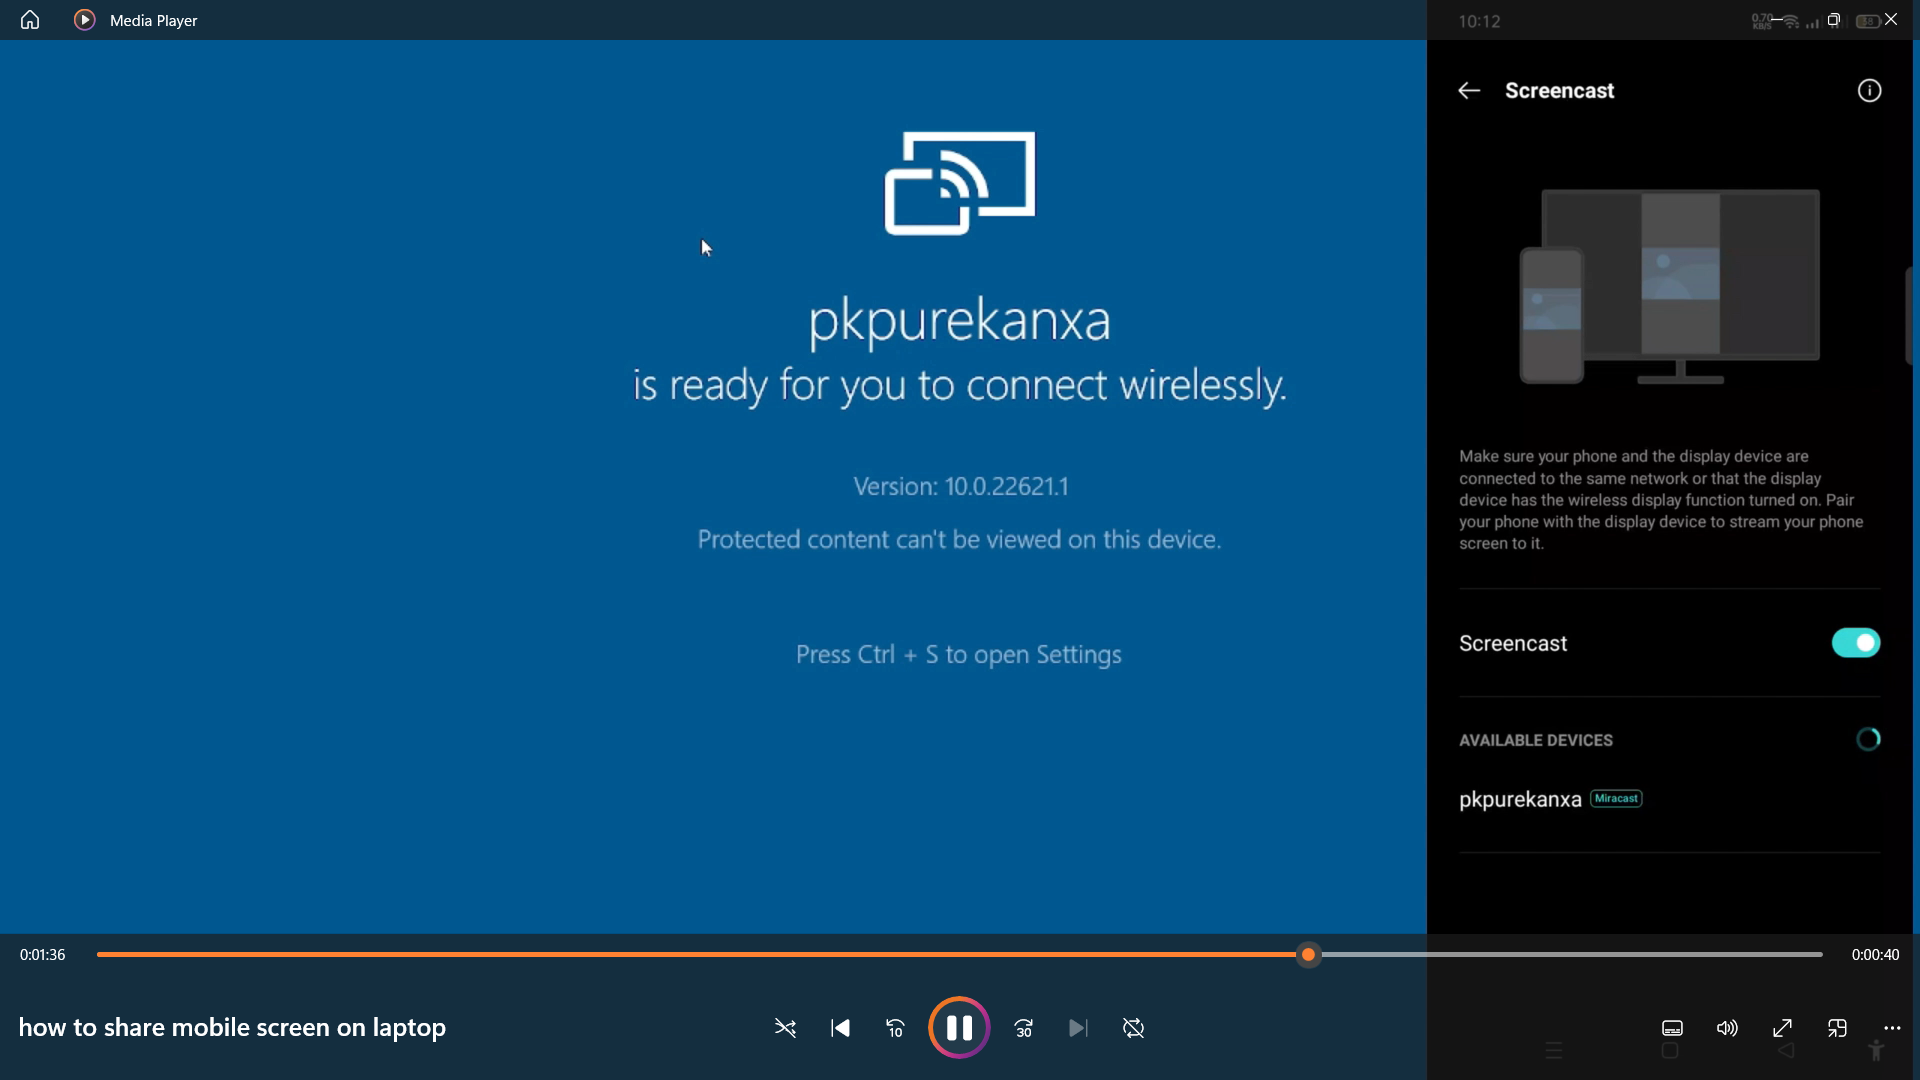
Task: Tap the Screencast info icon
Action: [1869, 91]
